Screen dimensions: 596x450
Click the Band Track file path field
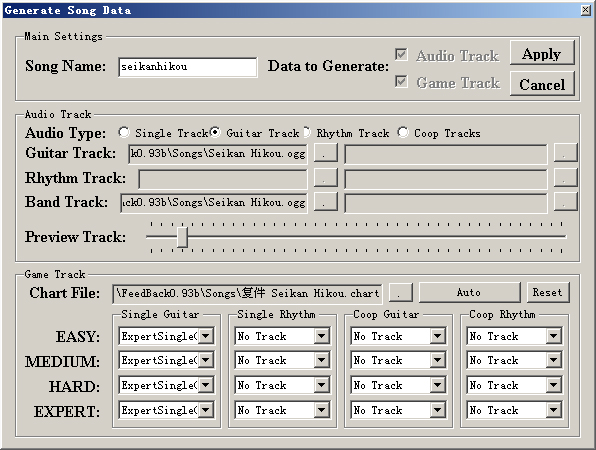pos(214,203)
